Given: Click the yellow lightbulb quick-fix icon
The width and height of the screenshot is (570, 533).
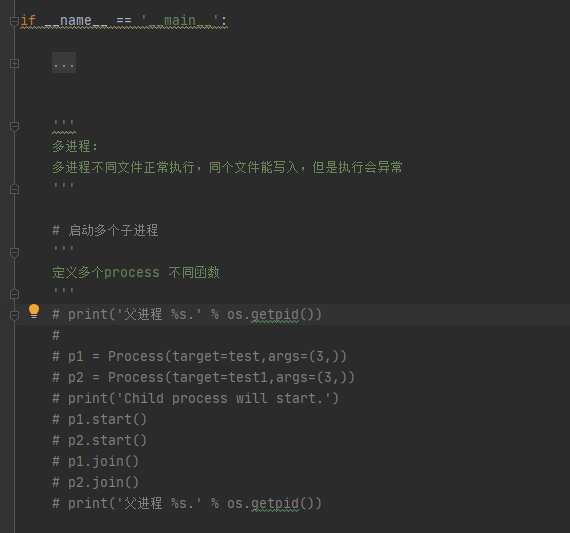Looking at the screenshot, I should point(34,311).
